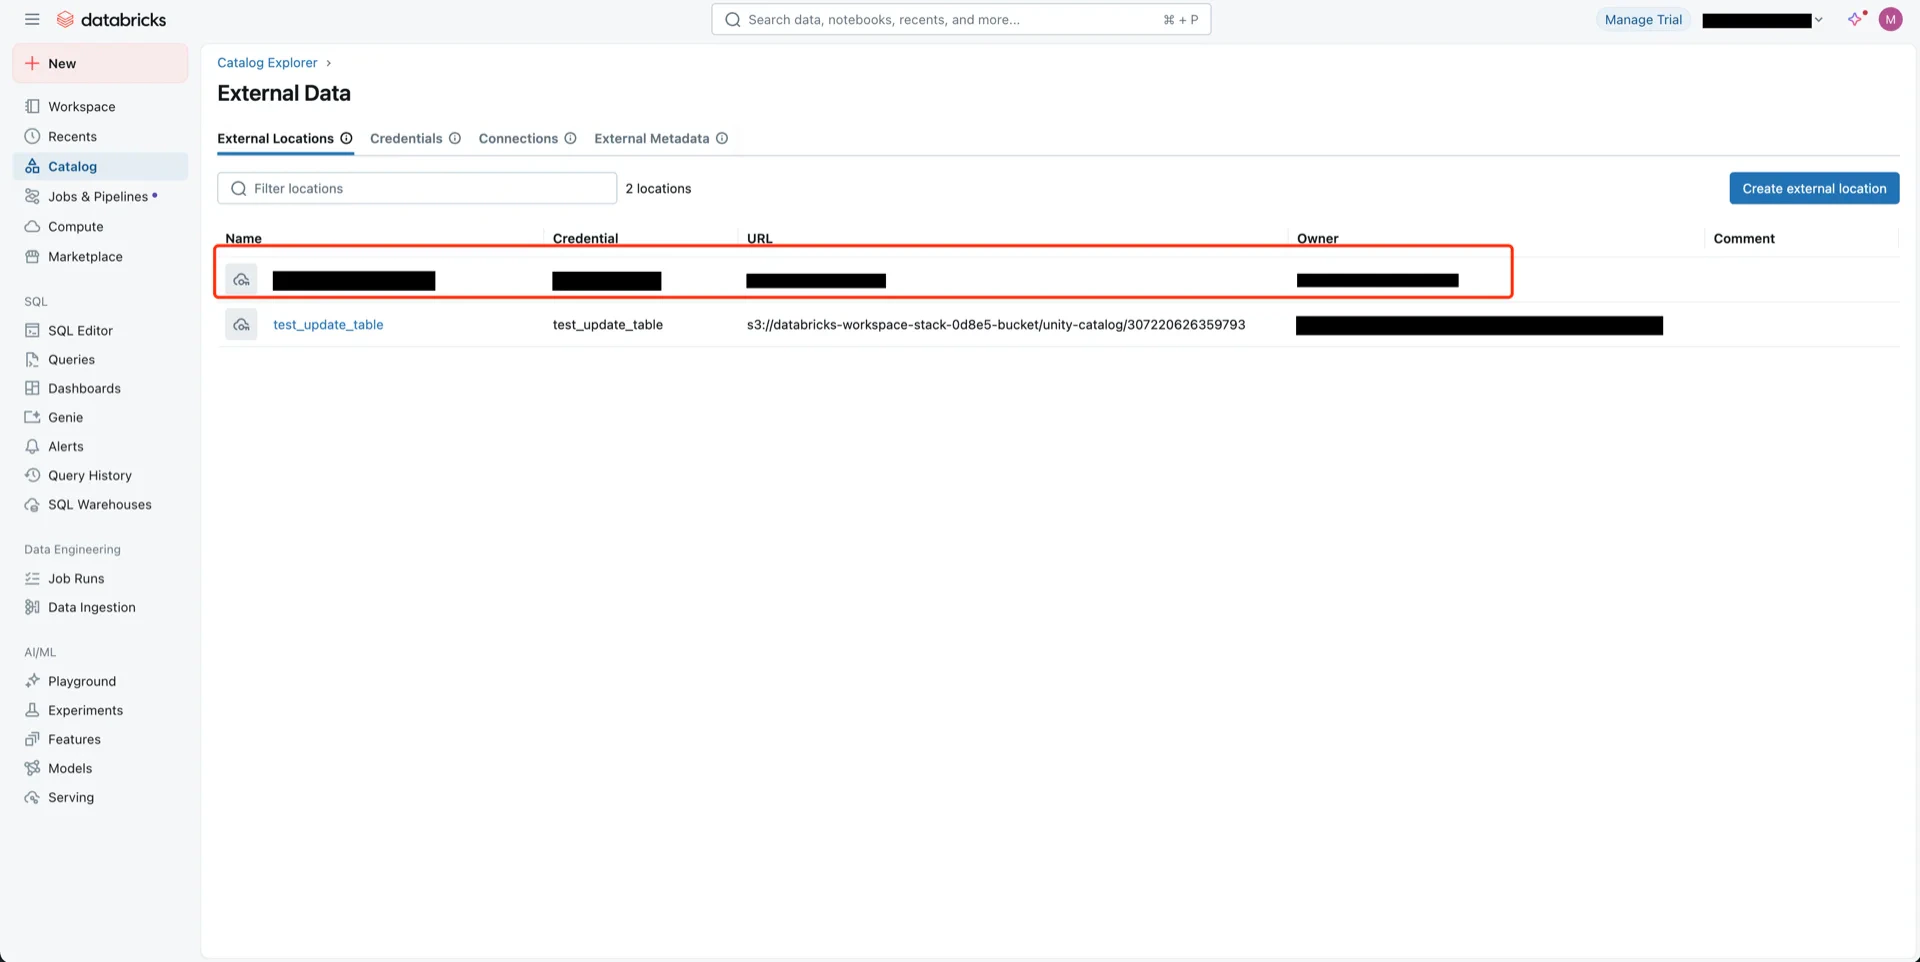Focus the global search bar
The height and width of the screenshot is (962, 1920).
961,19
